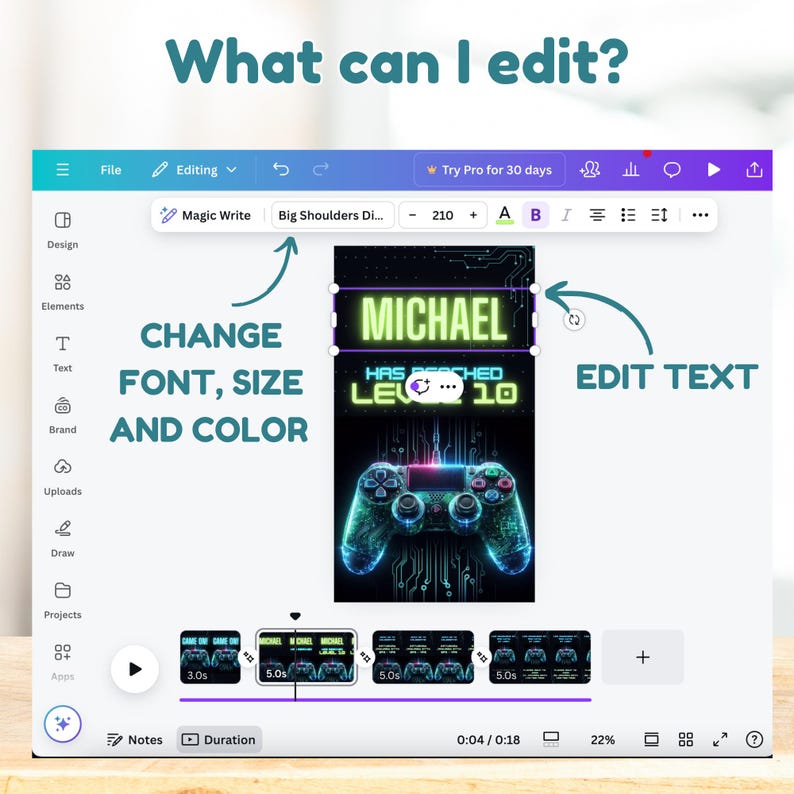Click the rotate handle beside MICHAEL text
Screen dimensions: 794x794
pos(574,320)
